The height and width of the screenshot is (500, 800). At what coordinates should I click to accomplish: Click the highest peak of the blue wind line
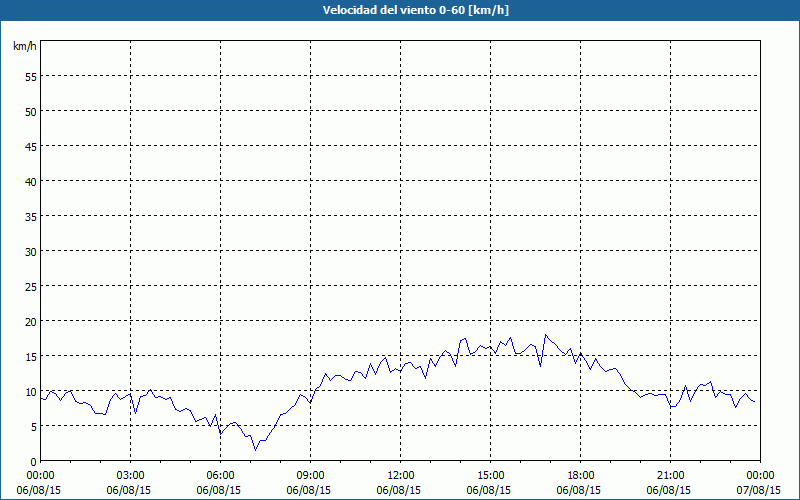pos(546,335)
